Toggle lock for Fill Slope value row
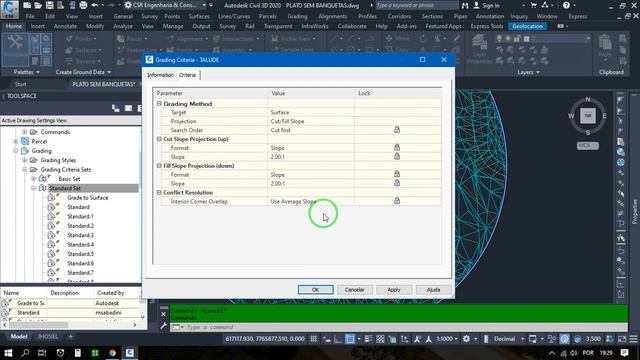 click(397, 183)
